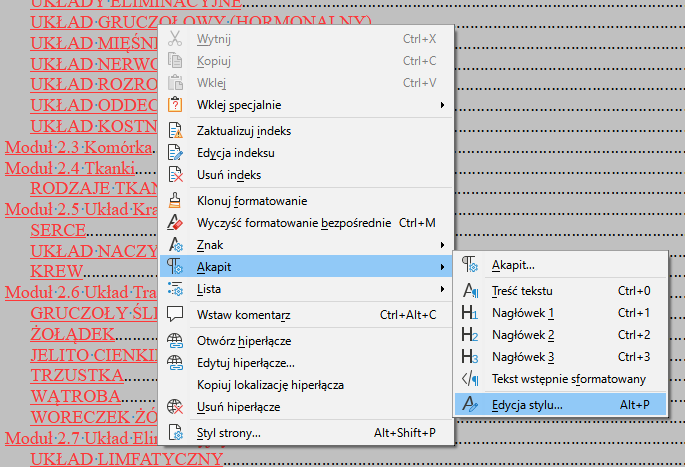Click the update index icon with warning
Image resolution: width=685 pixels, height=467 pixels.
[175, 131]
